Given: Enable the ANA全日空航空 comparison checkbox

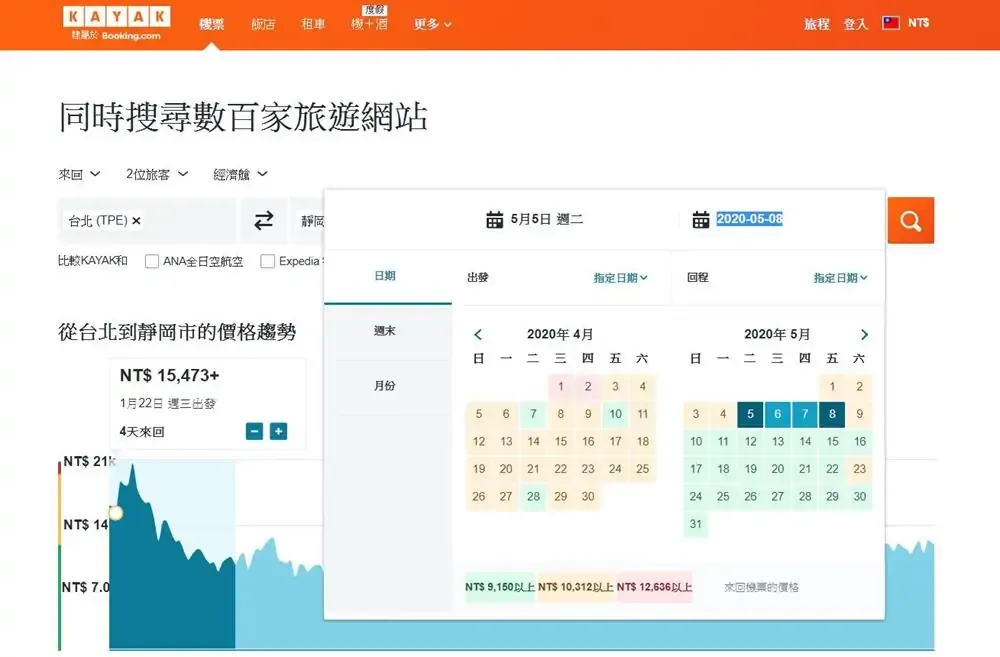Looking at the screenshot, I should 152,262.
